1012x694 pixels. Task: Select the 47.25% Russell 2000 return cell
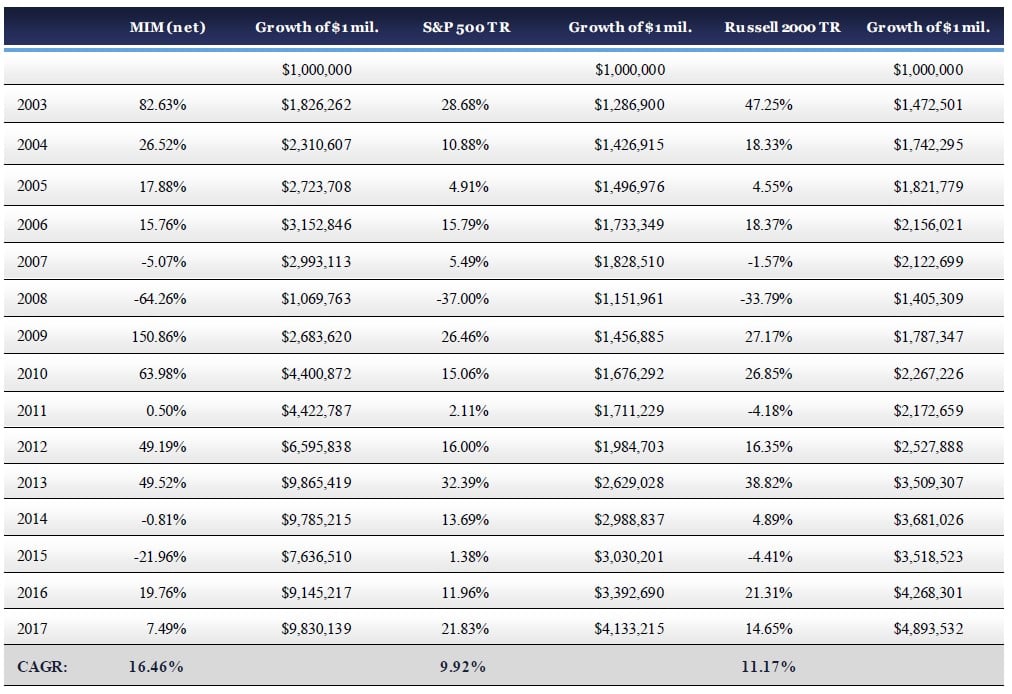(770, 104)
